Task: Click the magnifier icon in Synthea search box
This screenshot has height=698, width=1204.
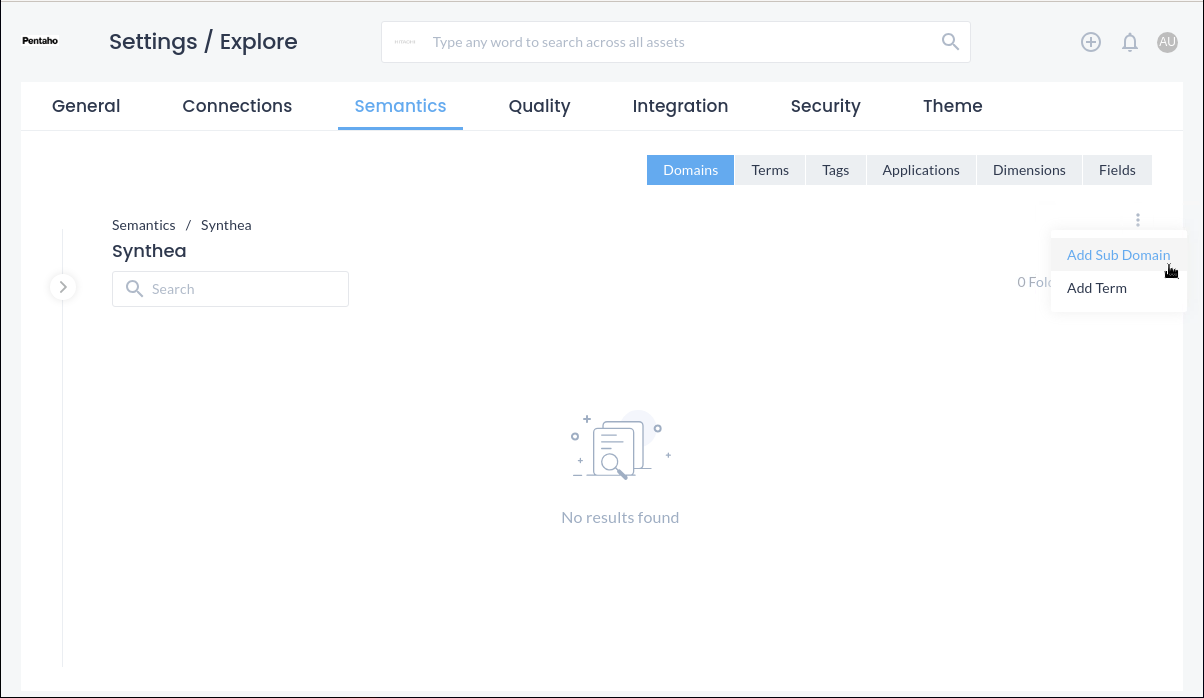Action: [x=135, y=289]
